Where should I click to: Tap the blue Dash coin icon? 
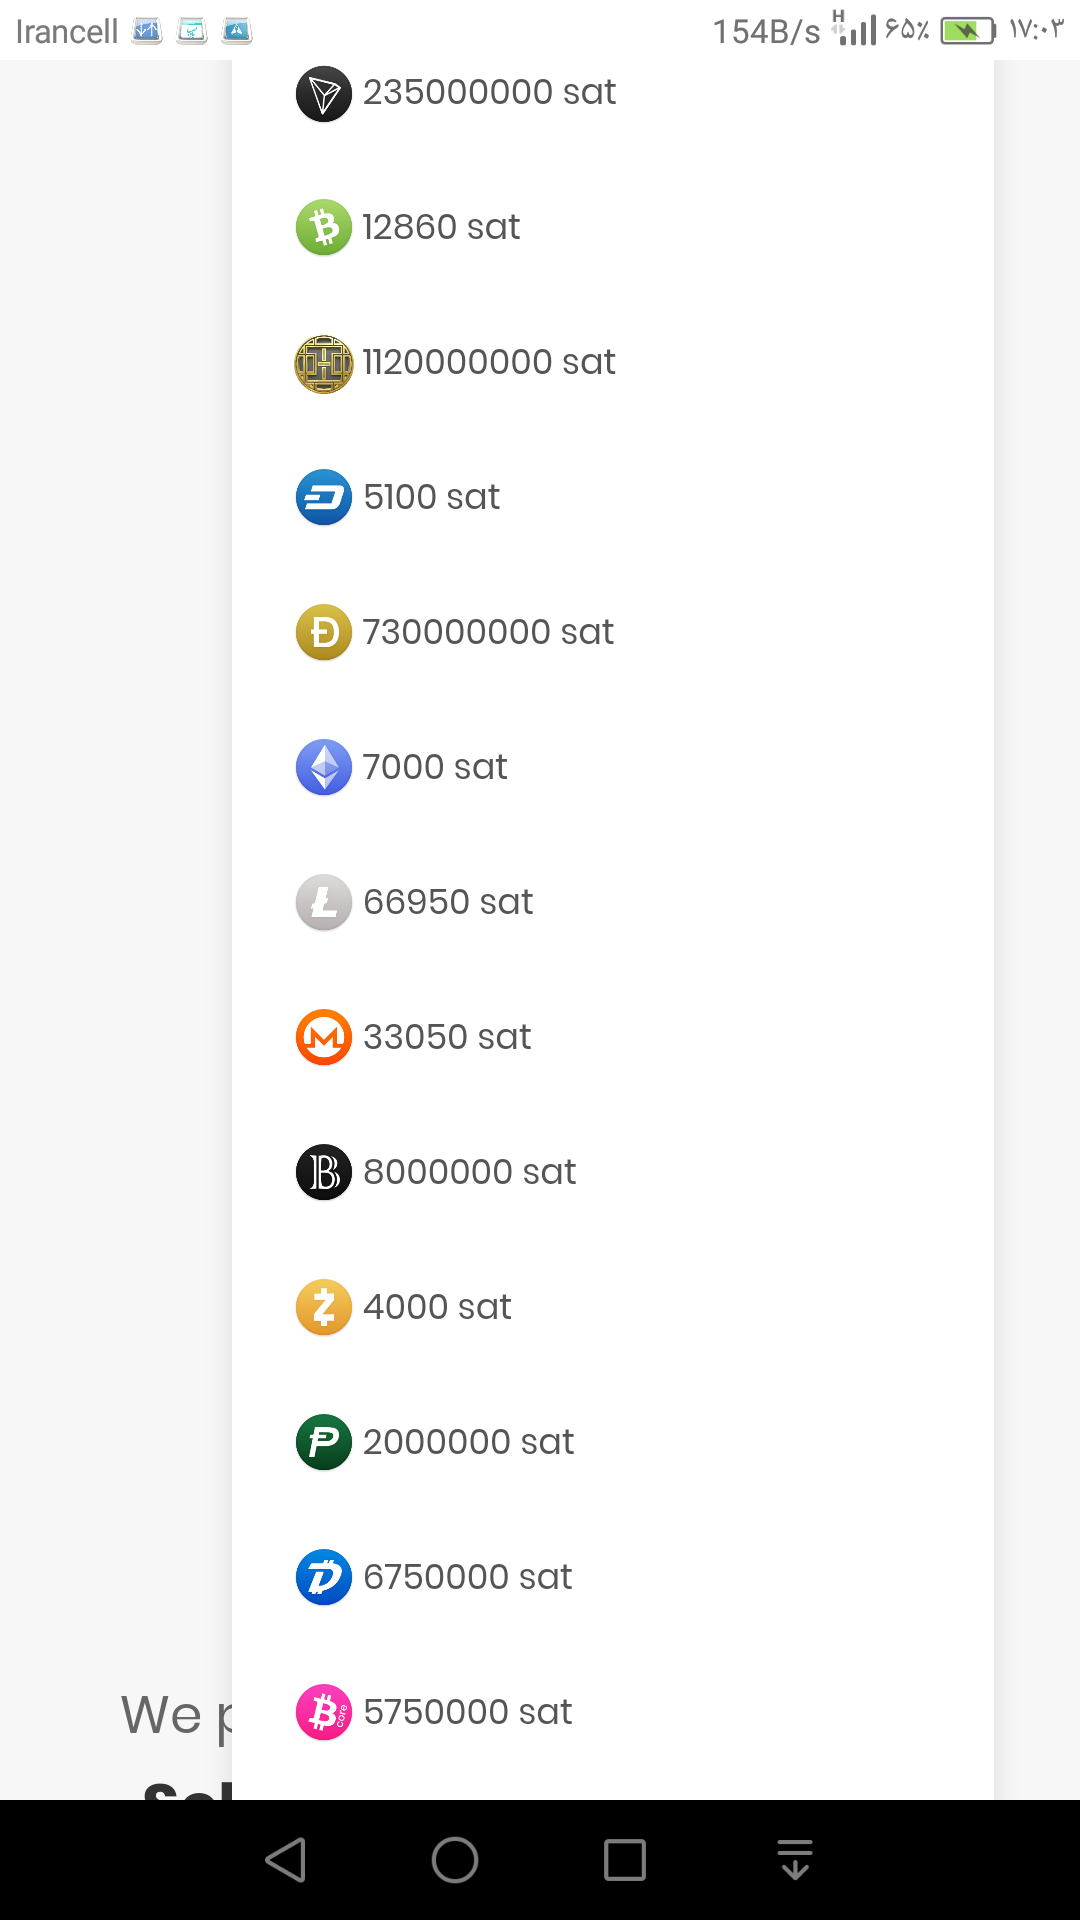(324, 498)
